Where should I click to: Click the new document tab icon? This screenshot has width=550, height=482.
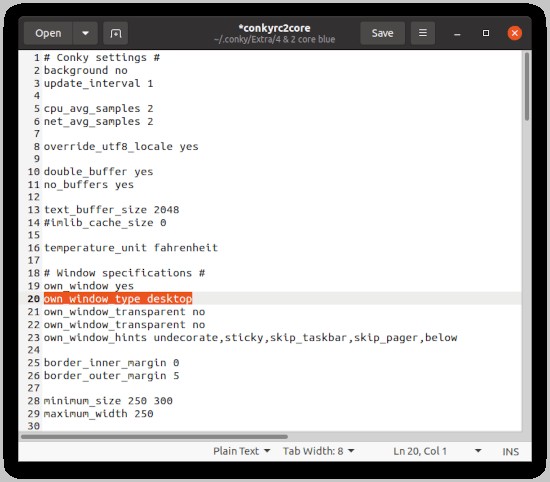pyautogui.click(x=115, y=33)
